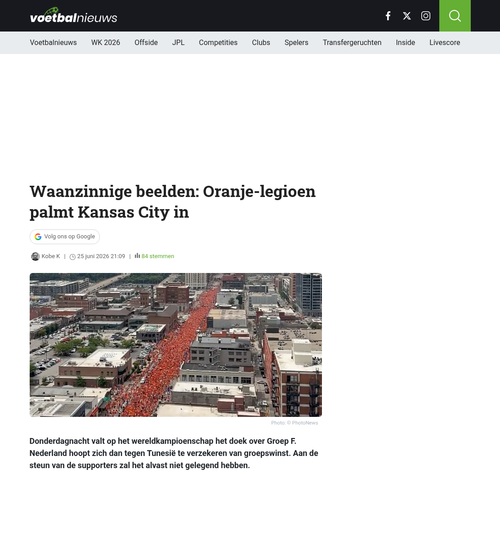Go to the WK 2026 section
500x550 pixels.
(x=106, y=42)
